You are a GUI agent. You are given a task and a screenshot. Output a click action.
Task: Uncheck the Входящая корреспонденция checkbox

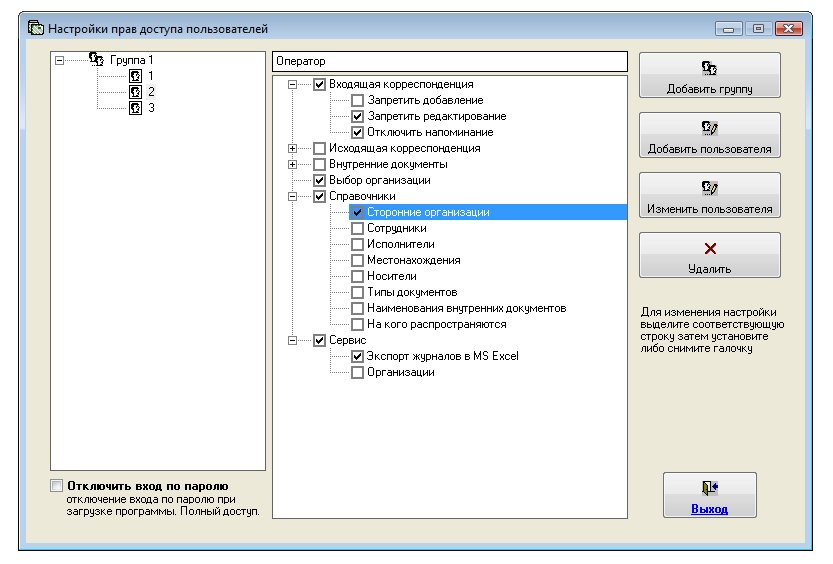pos(319,84)
